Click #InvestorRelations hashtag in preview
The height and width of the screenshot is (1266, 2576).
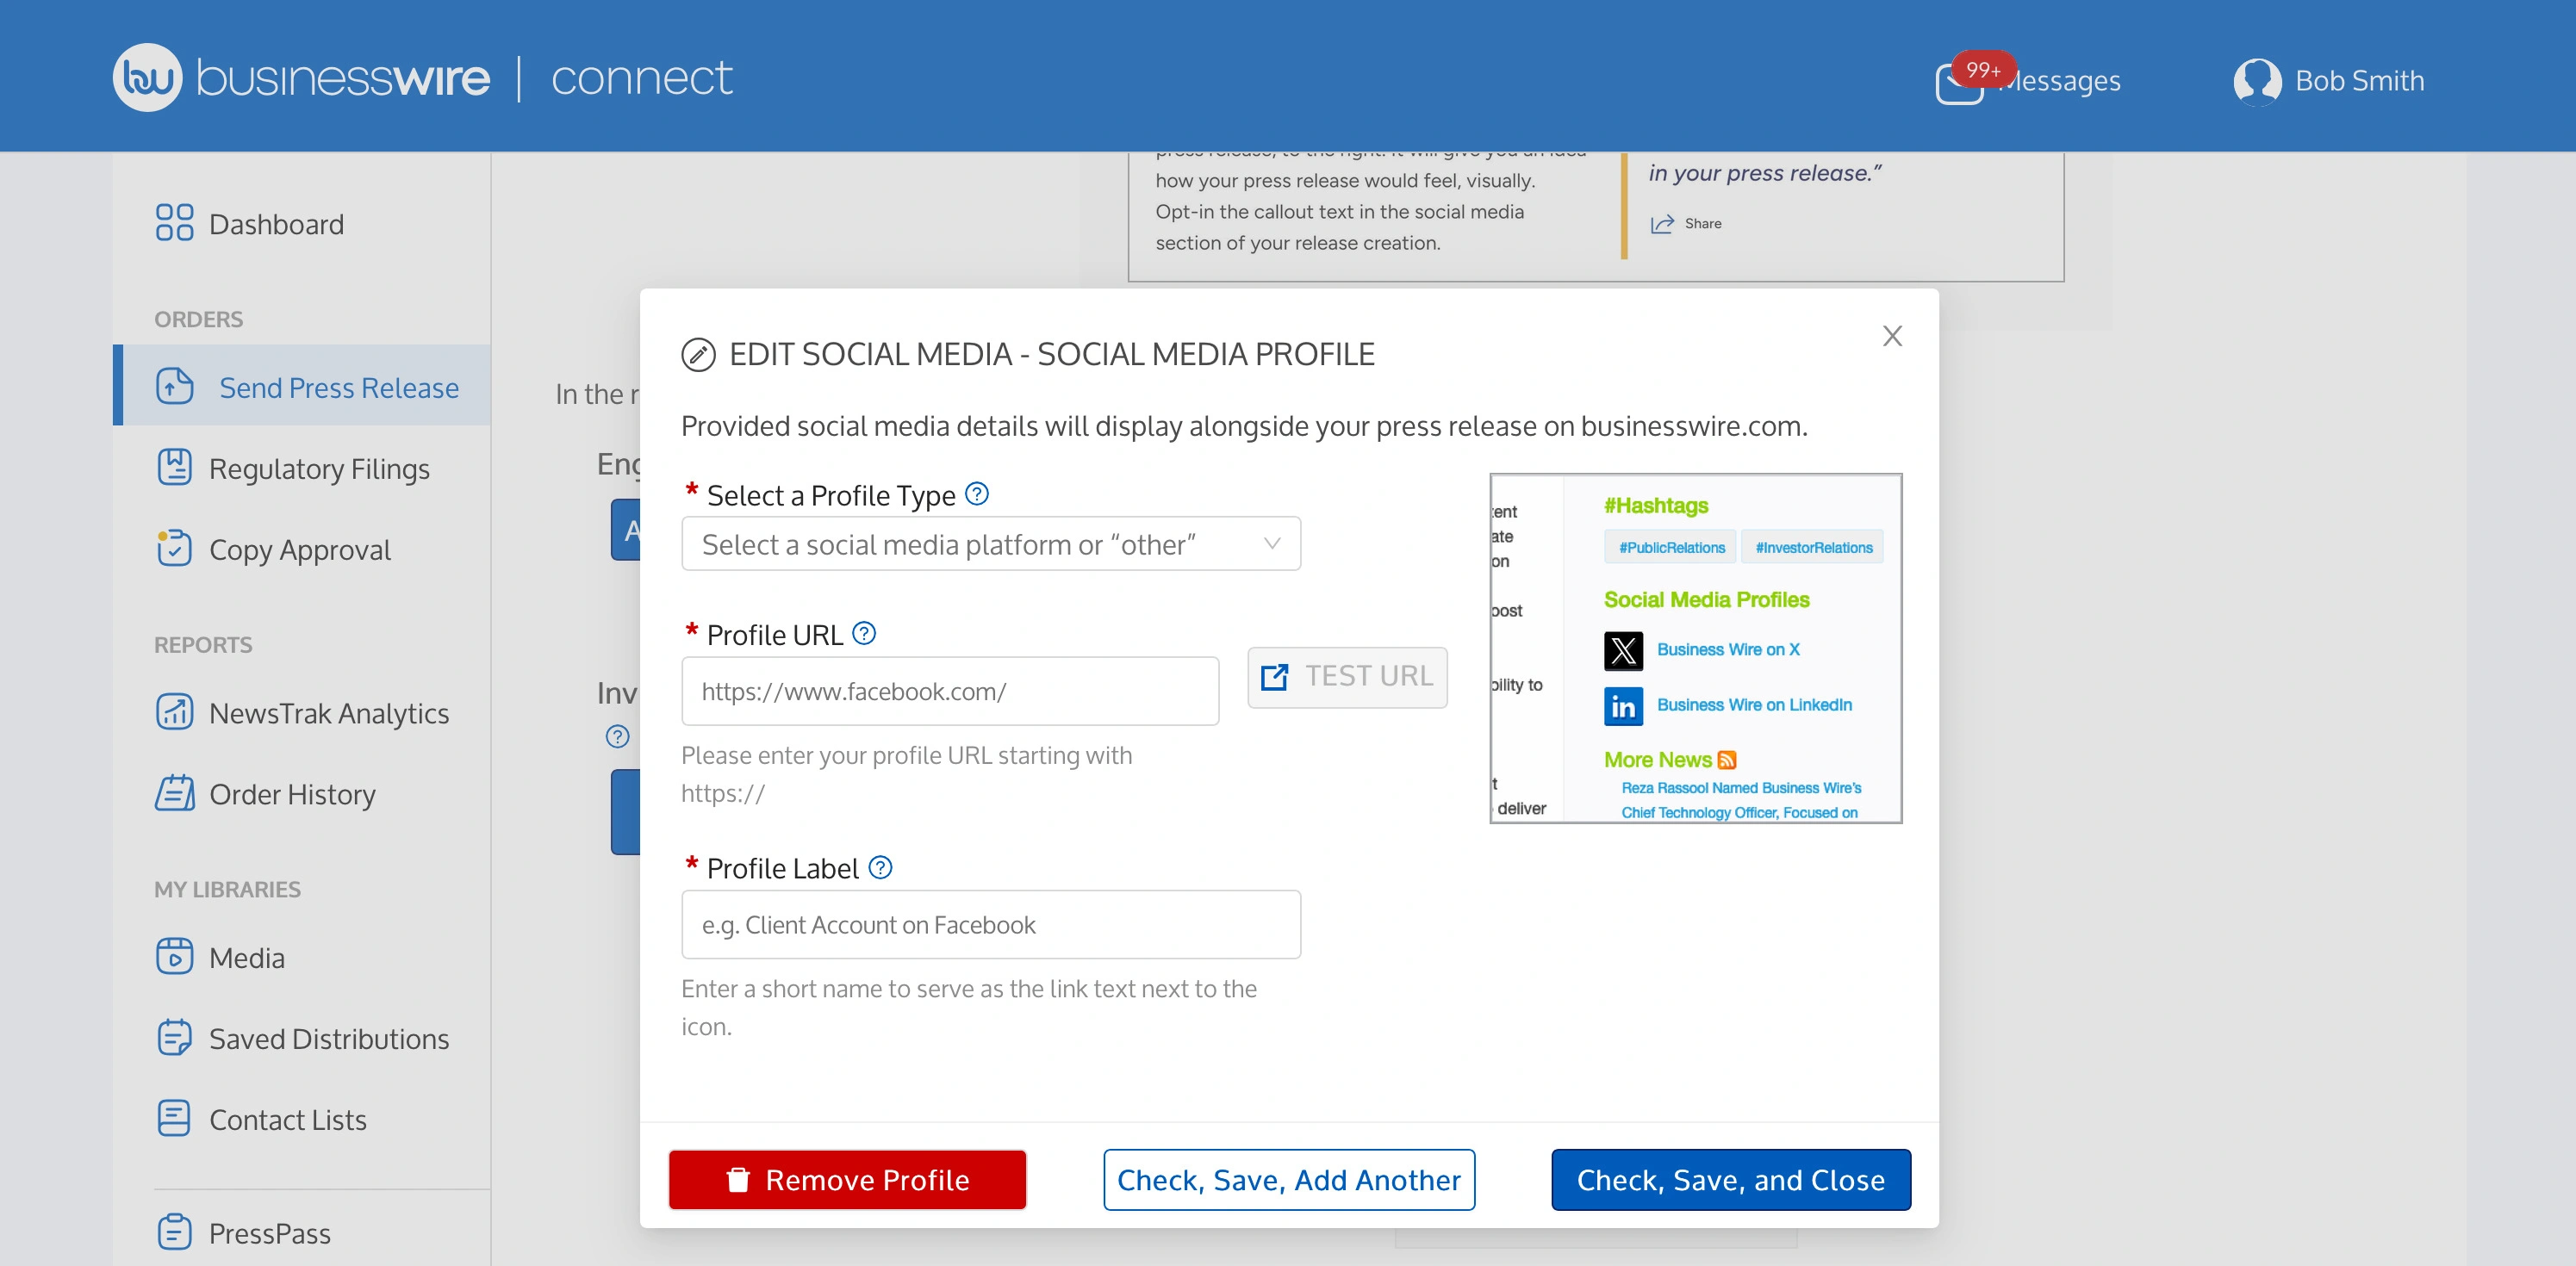point(1813,547)
